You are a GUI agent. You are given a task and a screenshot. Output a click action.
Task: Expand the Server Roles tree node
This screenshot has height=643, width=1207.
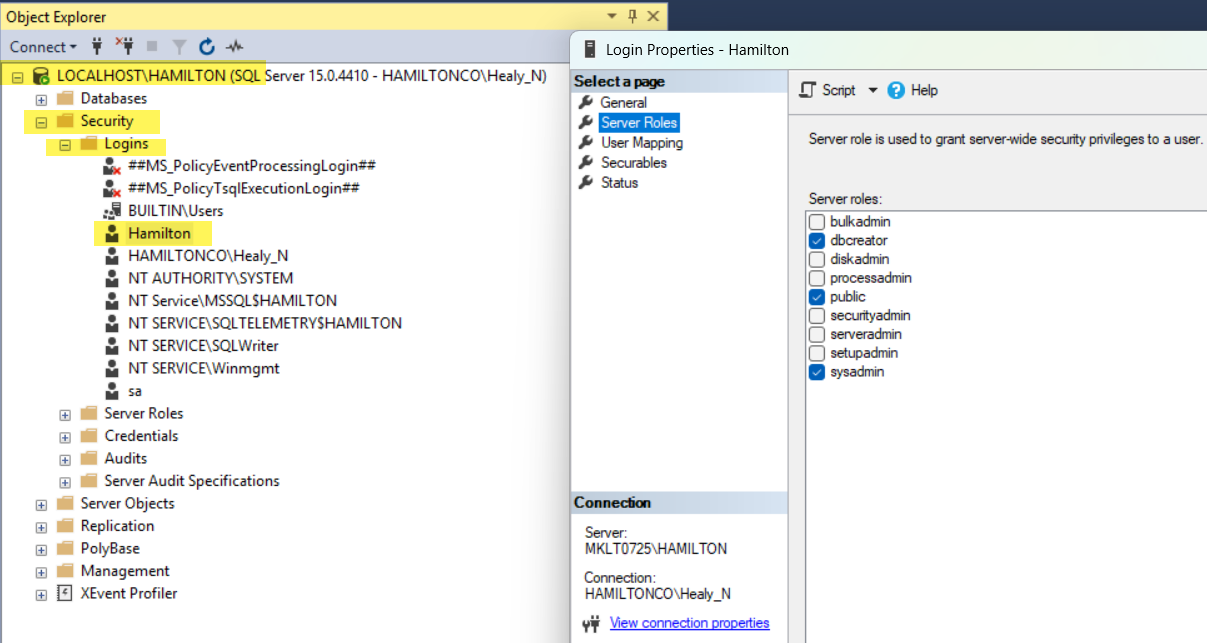(65, 414)
